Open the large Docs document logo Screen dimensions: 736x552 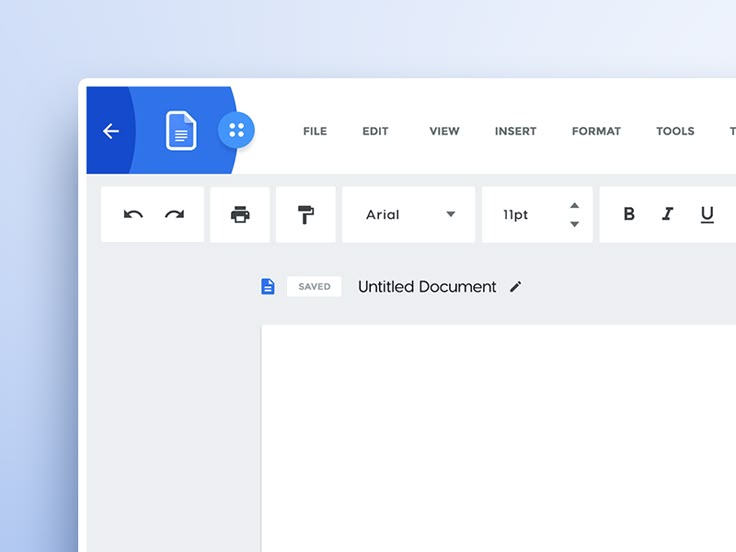(x=181, y=131)
